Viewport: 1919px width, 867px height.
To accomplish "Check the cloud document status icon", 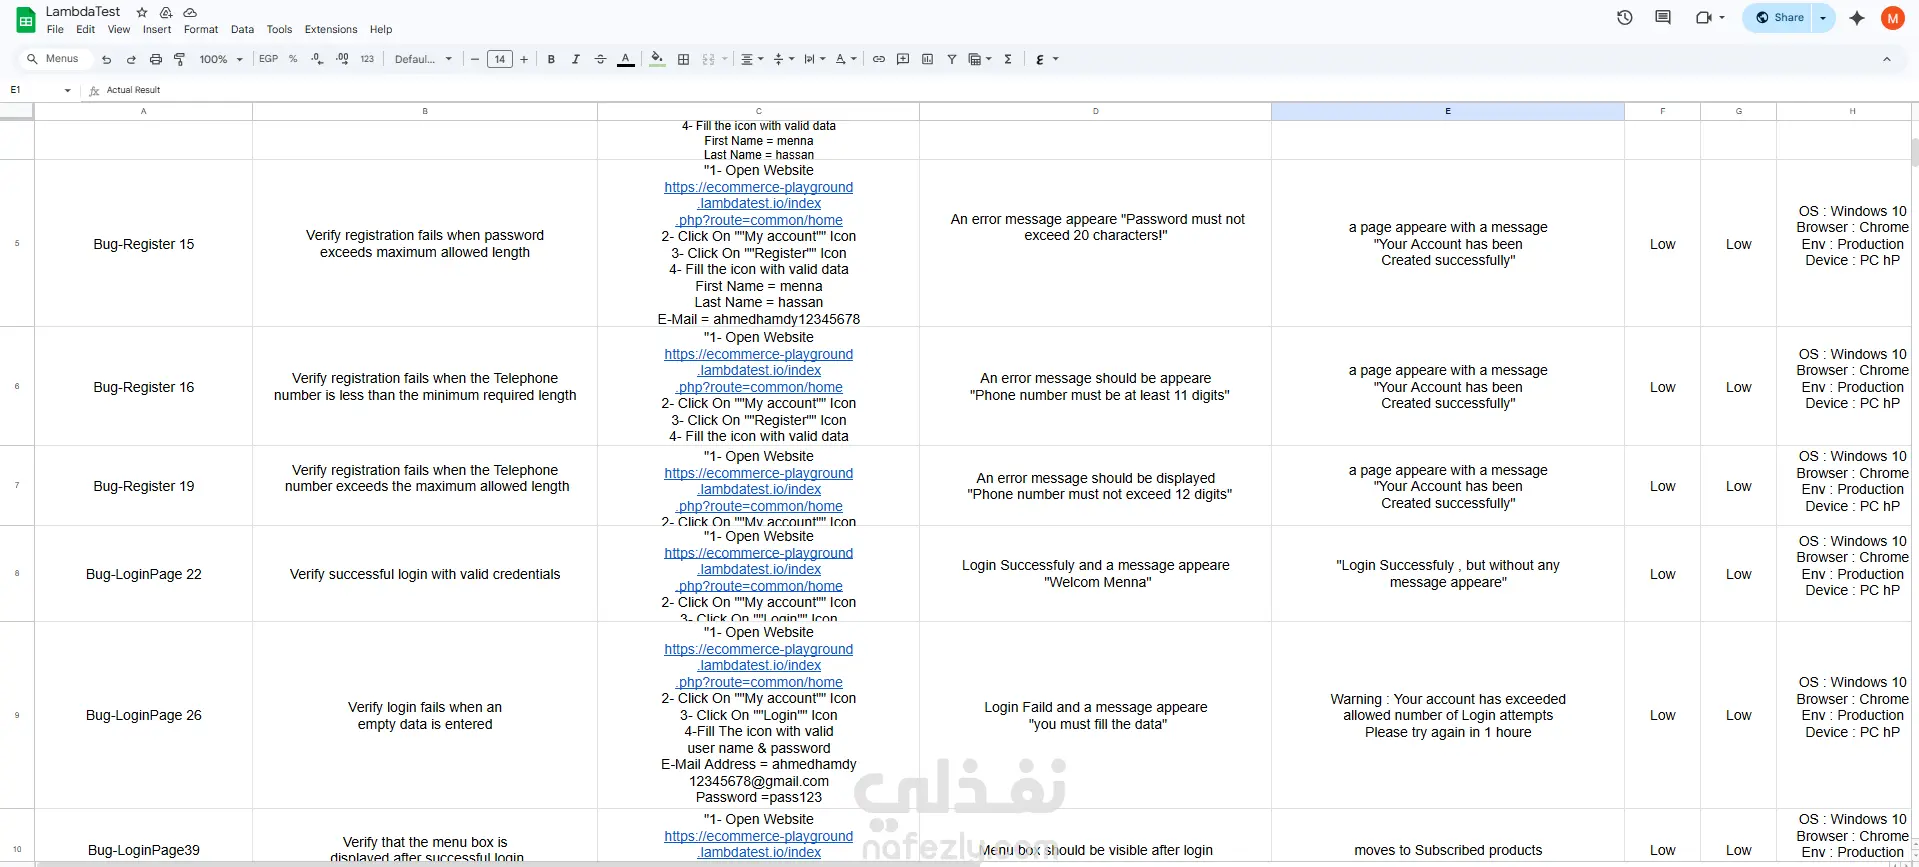I will 190,12.
